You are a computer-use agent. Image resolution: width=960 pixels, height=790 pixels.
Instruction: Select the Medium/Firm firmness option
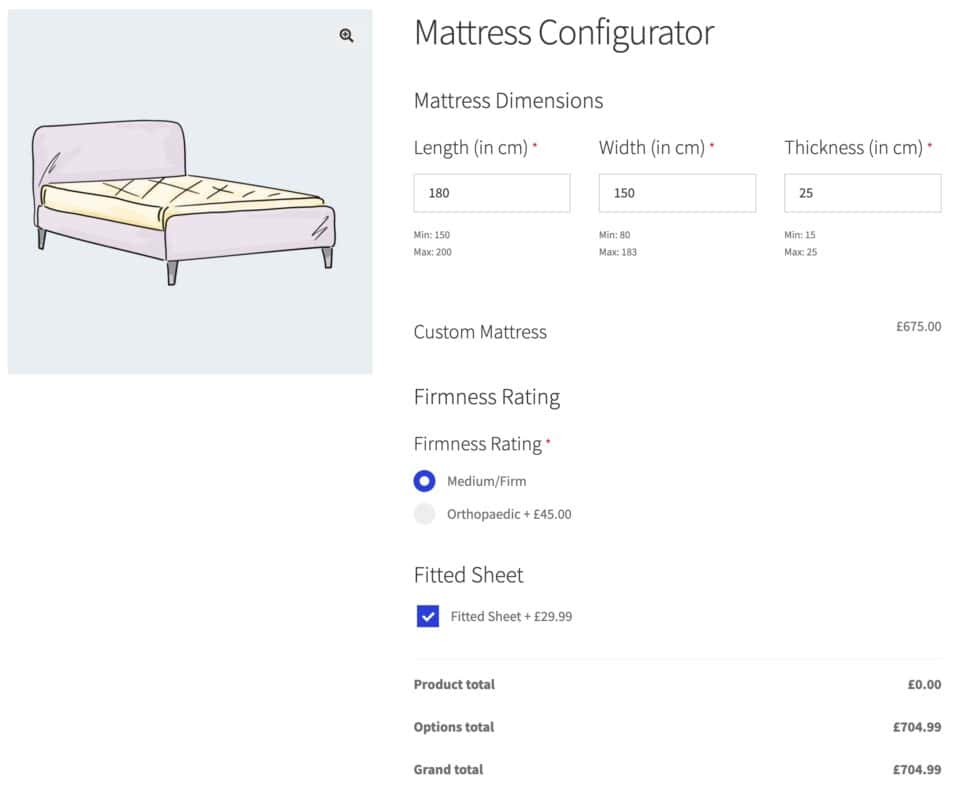[424, 481]
